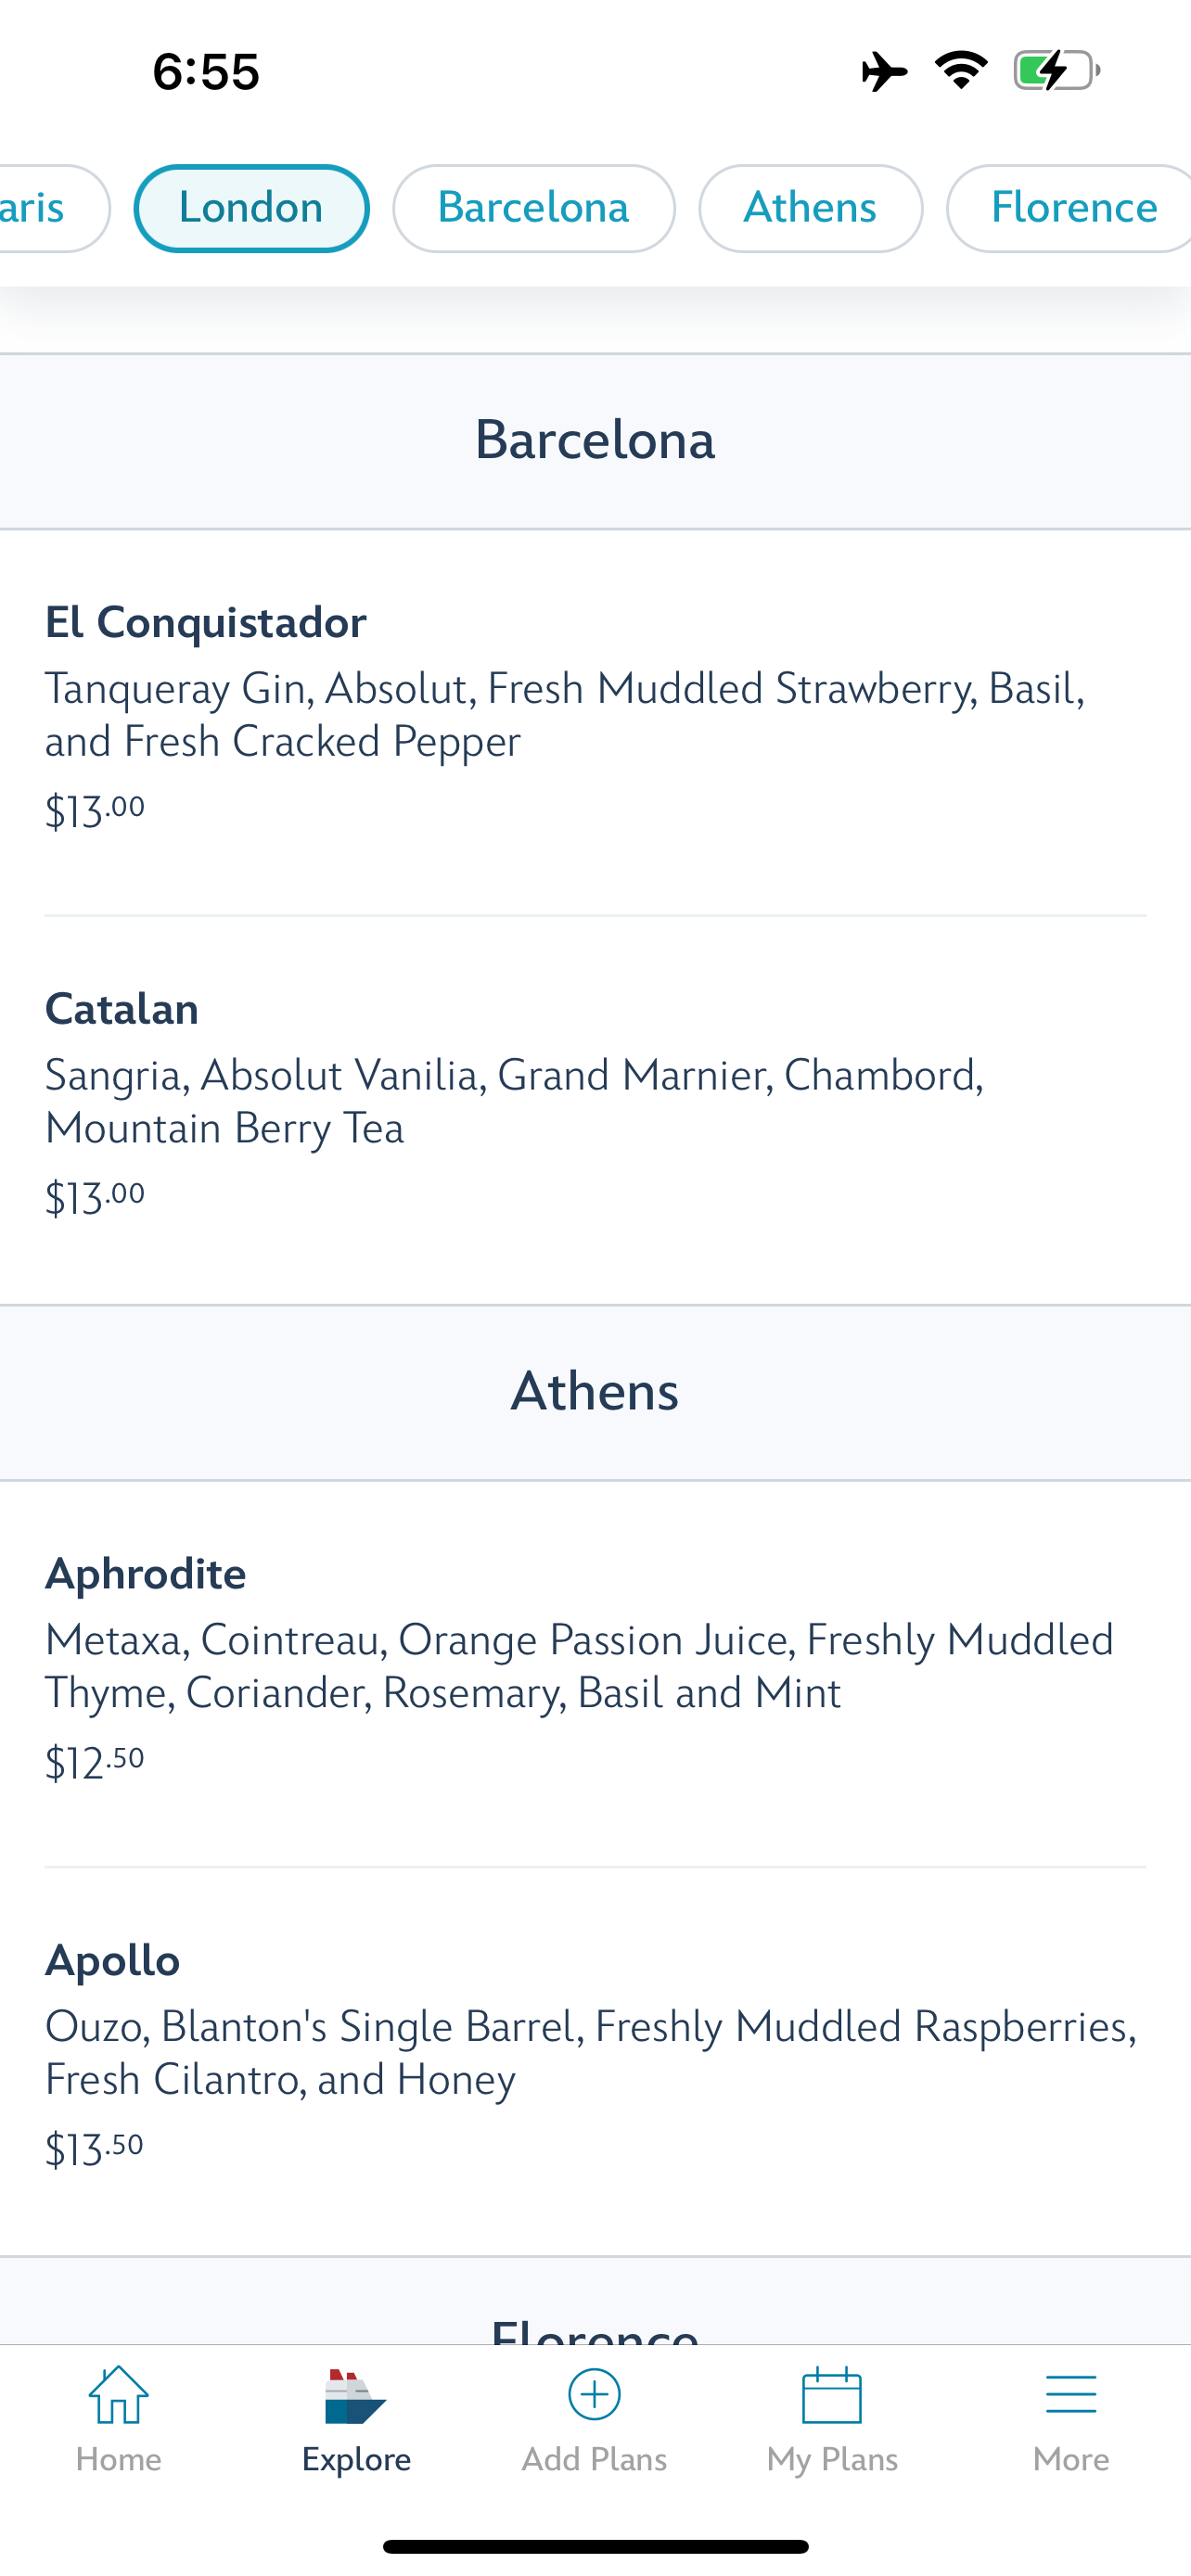Select the Athens filter chip

pyautogui.click(x=810, y=208)
